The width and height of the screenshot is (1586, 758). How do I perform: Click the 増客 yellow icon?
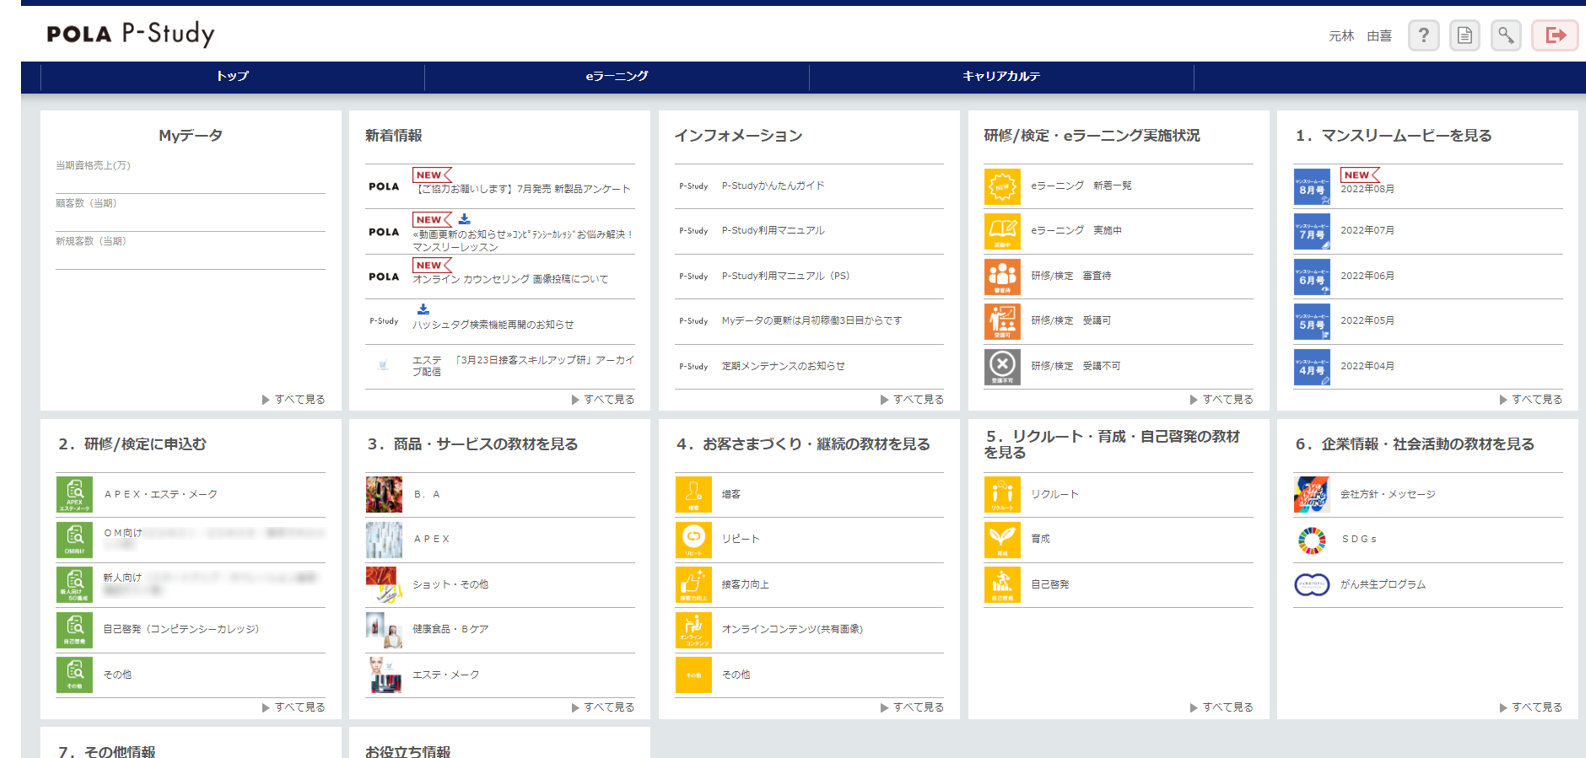coord(693,494)
